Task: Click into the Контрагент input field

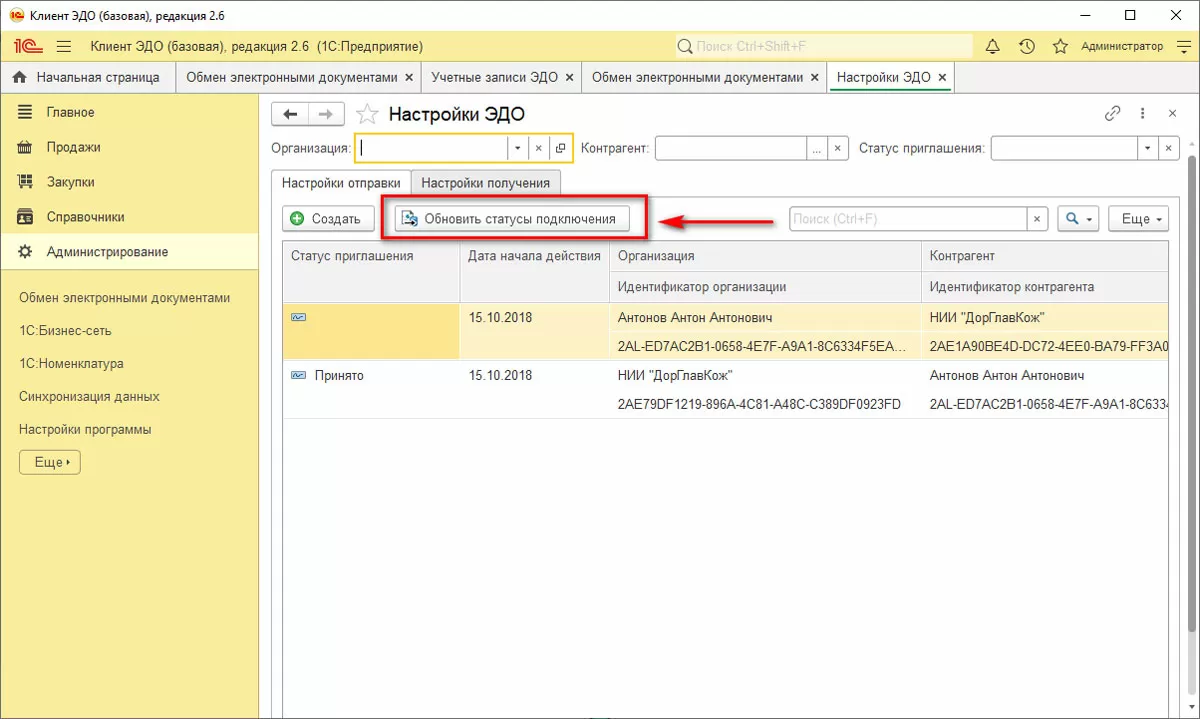Action: pos(731,148)
